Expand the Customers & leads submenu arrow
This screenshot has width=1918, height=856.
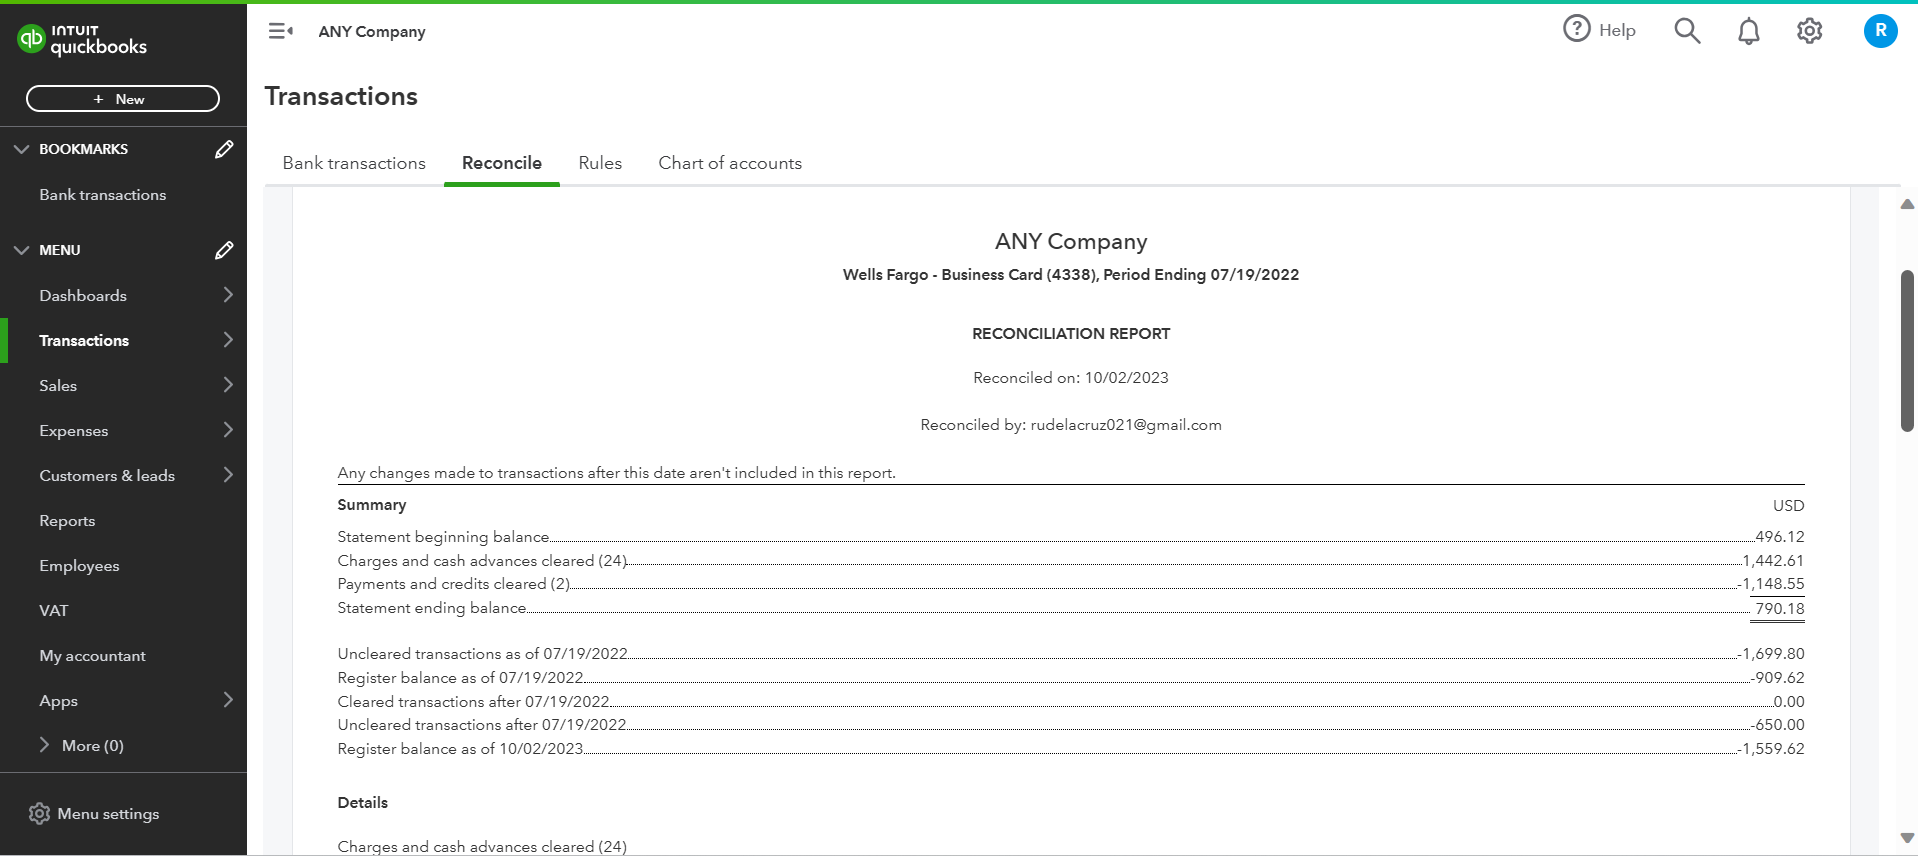228,475
